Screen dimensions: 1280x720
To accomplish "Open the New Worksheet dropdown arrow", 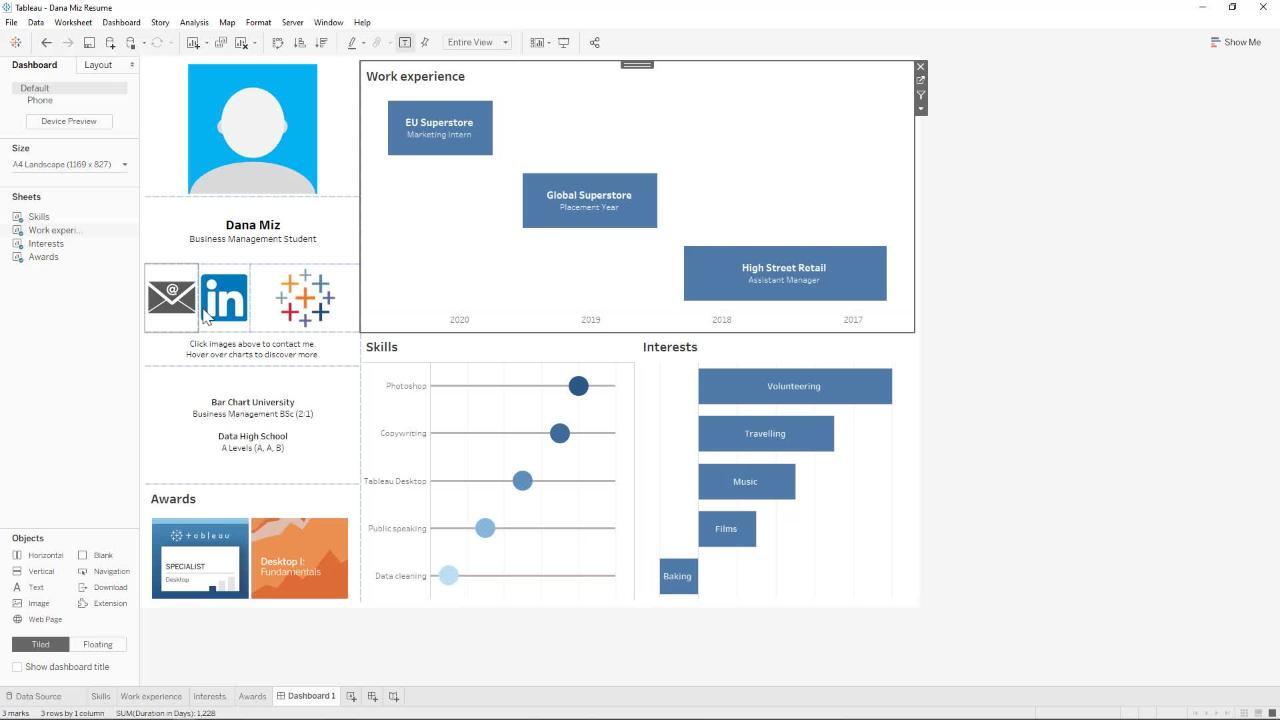I will [206, 43].
